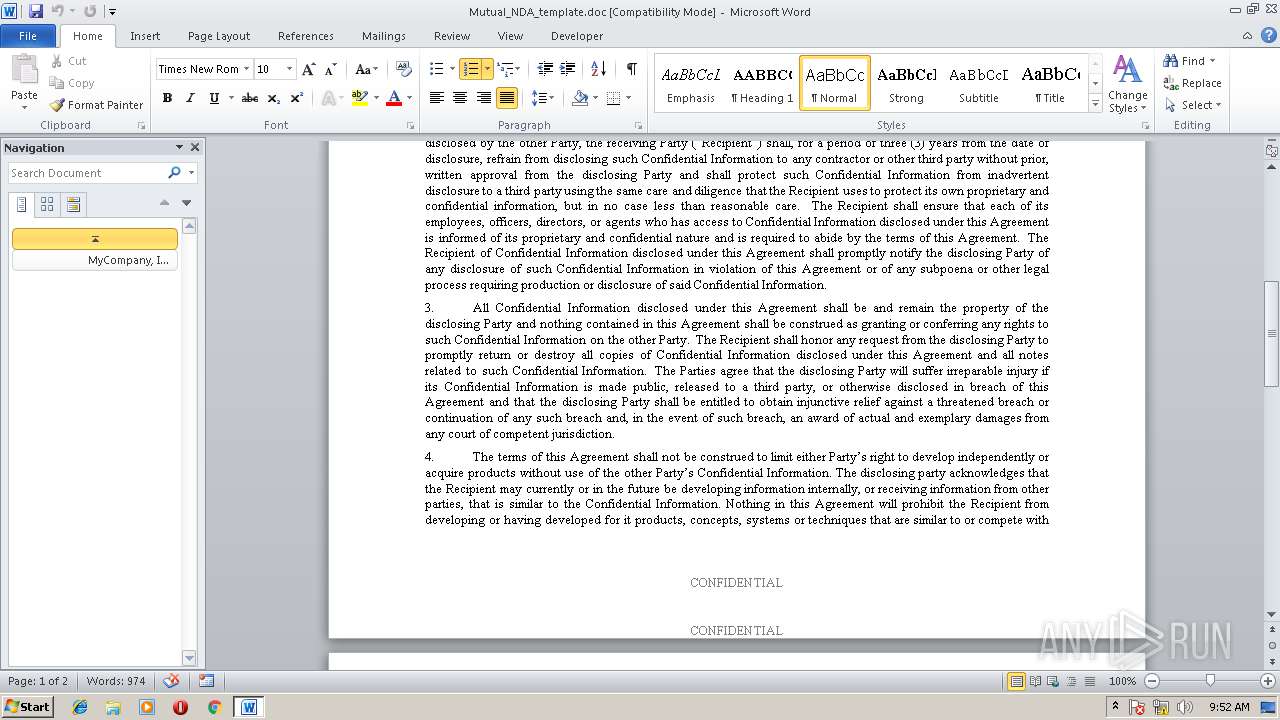The image size is (1280, 720).
Task: Apply the Strong style
Action: [906, 83]
